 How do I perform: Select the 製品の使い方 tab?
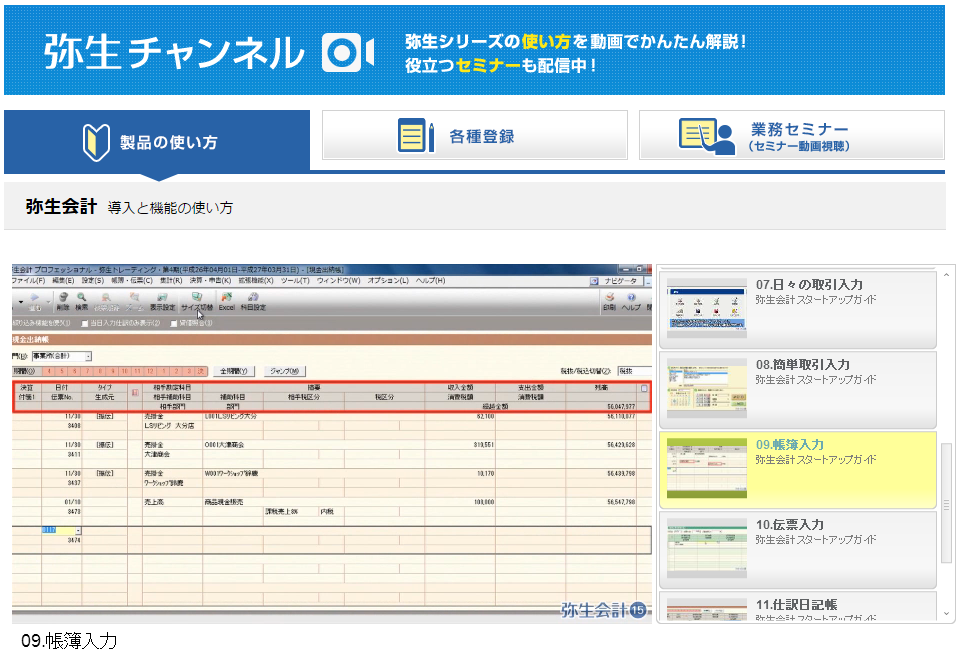[x=157, y=142]
